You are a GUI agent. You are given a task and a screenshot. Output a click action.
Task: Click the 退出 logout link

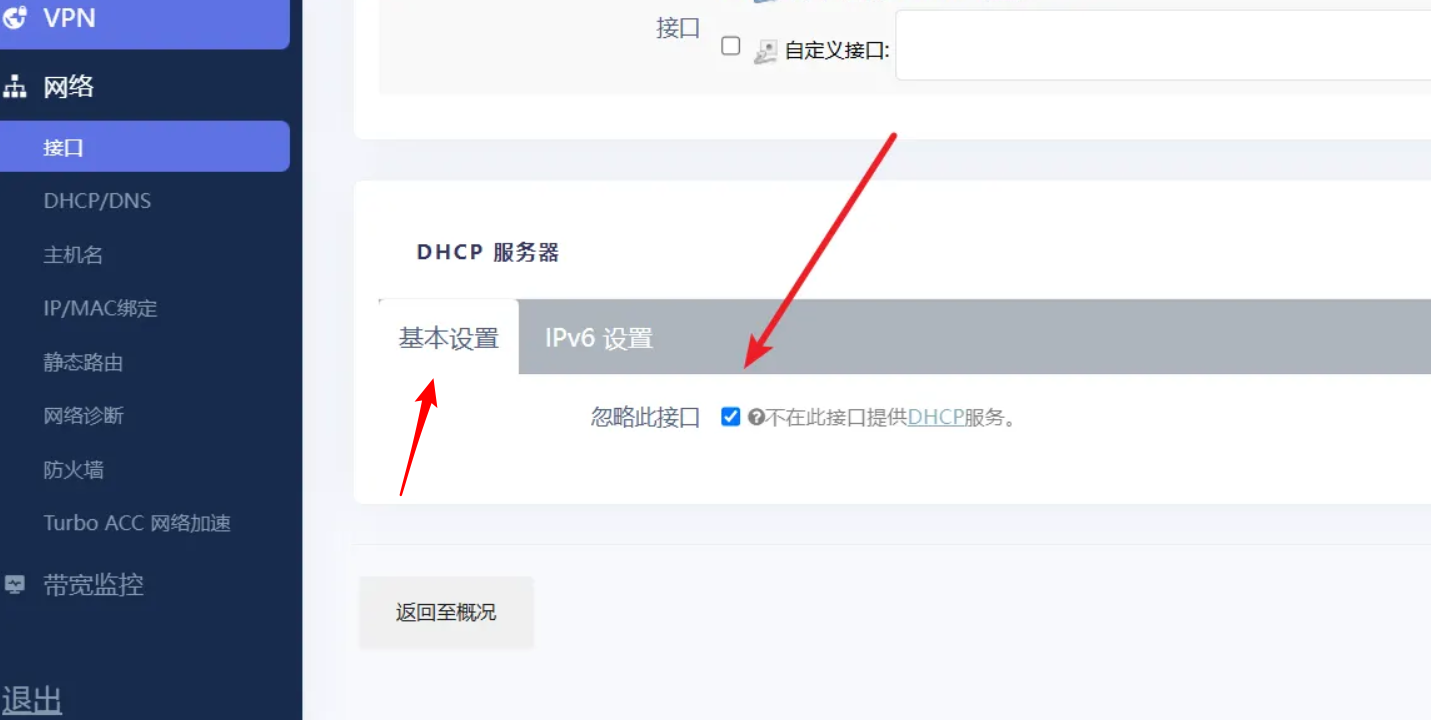(32, 700)
